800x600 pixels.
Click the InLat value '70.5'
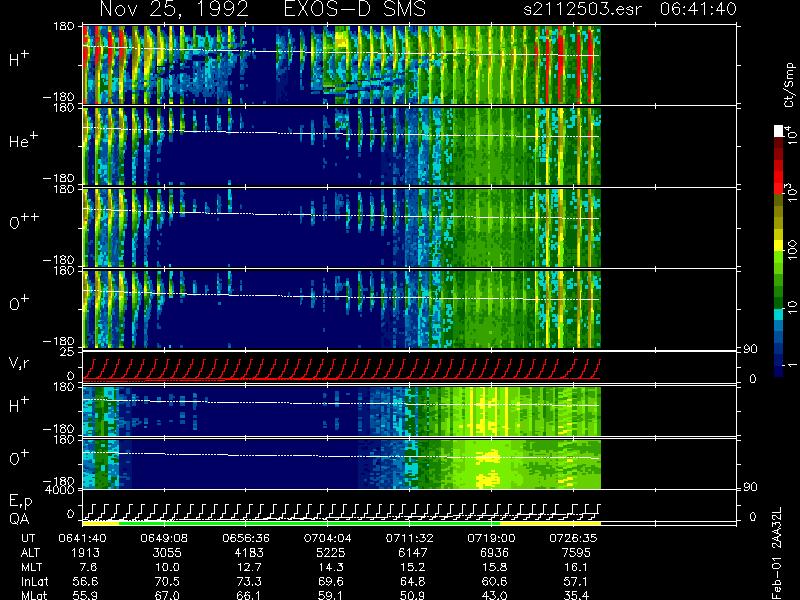167,582
